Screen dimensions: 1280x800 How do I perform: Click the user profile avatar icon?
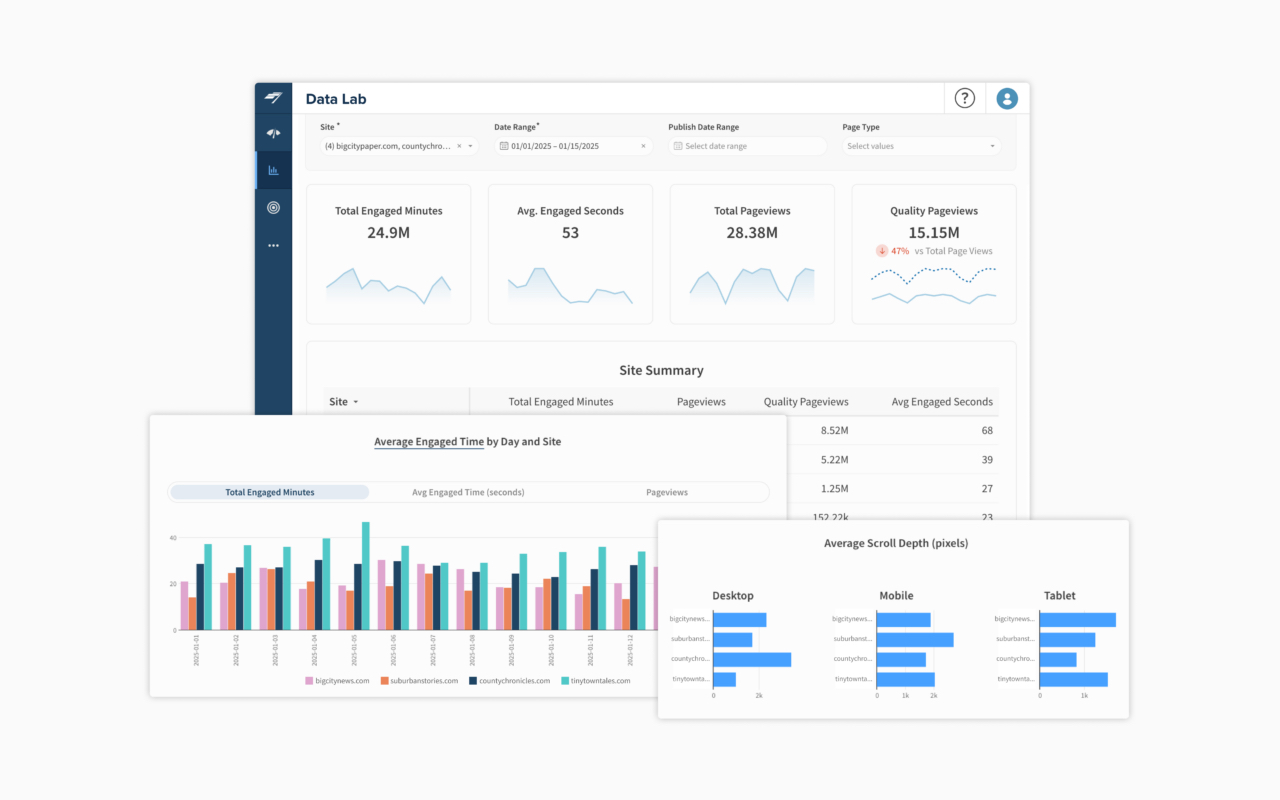1006,98
